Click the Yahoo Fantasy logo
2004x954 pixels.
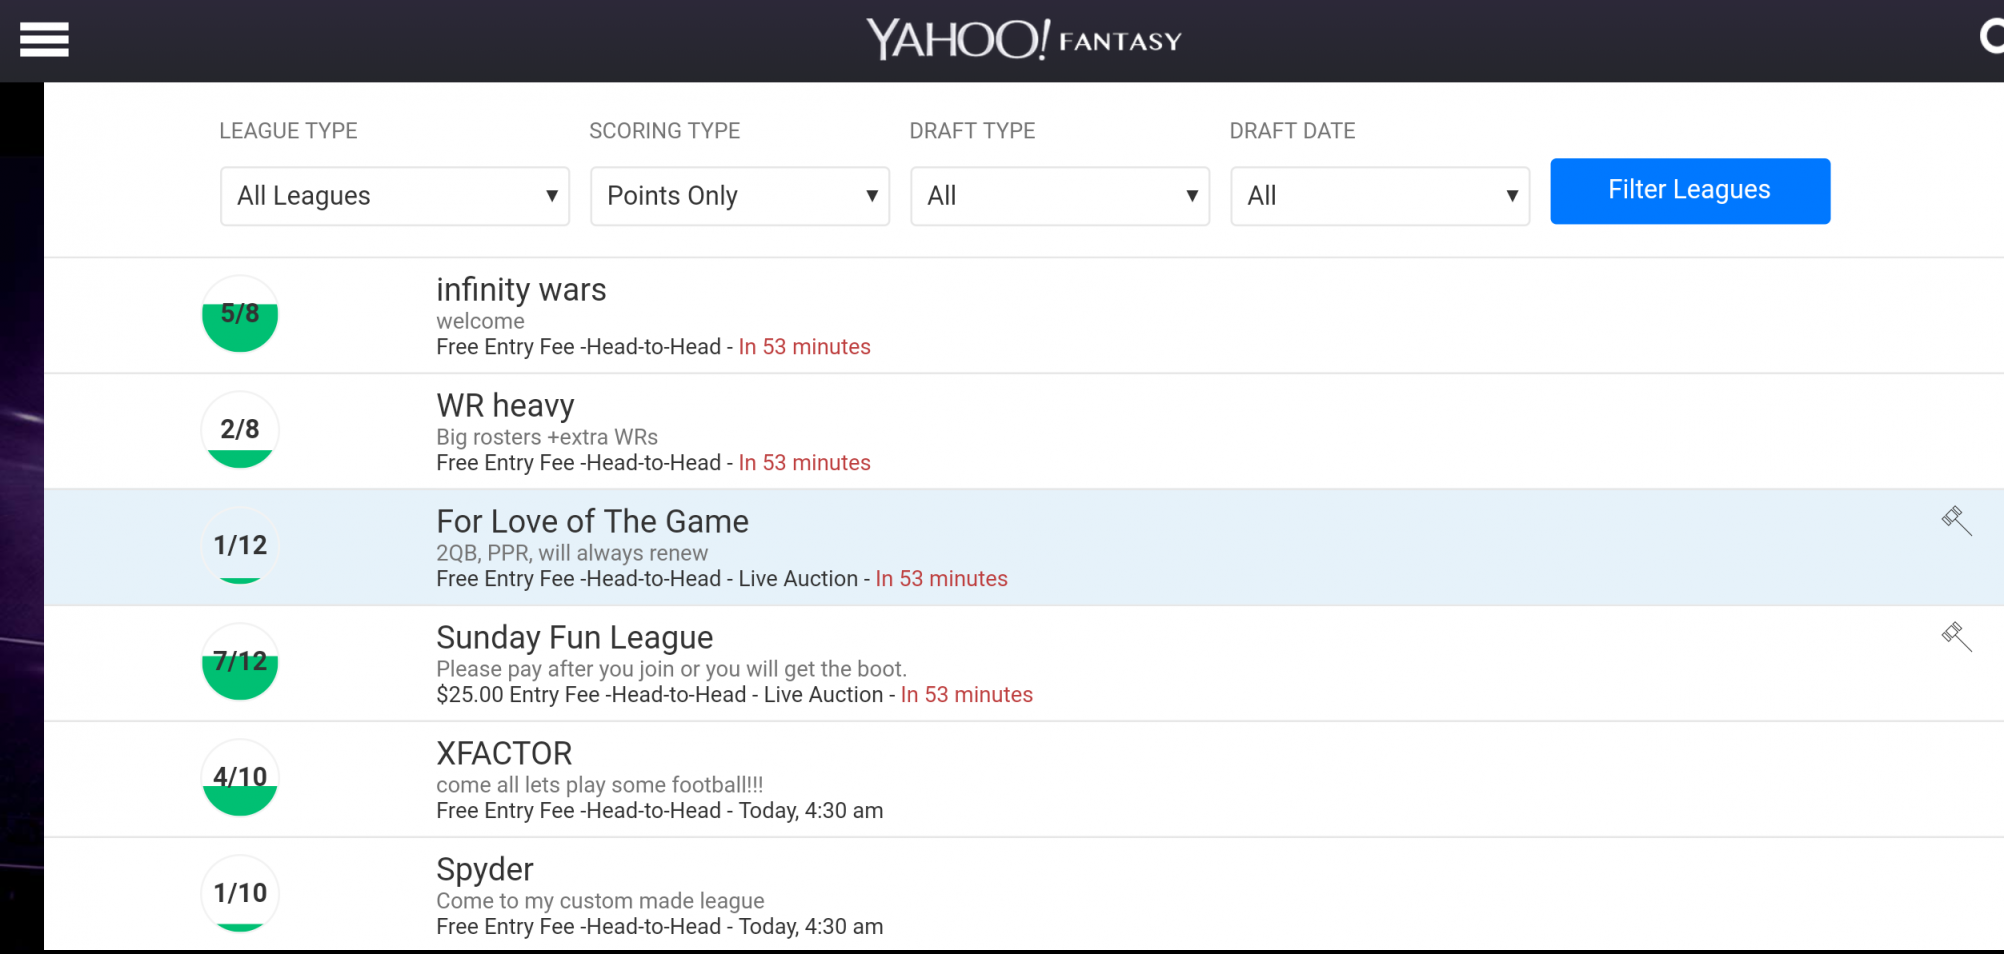[x=1024, y=40]
